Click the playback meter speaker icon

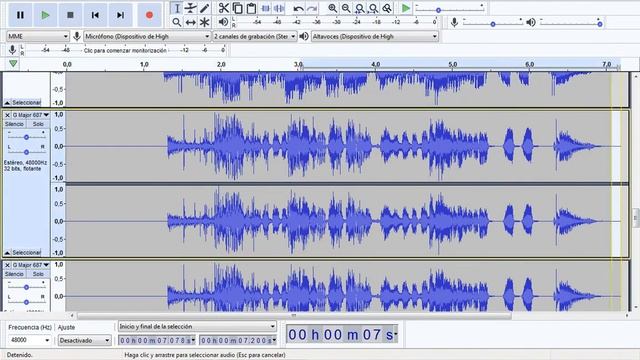223,22
